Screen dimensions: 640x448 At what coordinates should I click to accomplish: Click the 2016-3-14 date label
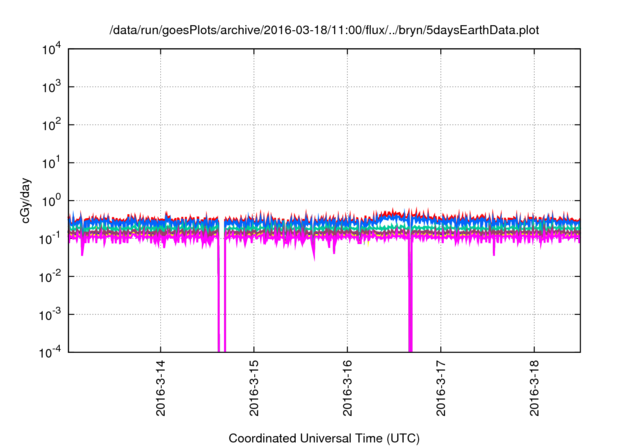161,388
